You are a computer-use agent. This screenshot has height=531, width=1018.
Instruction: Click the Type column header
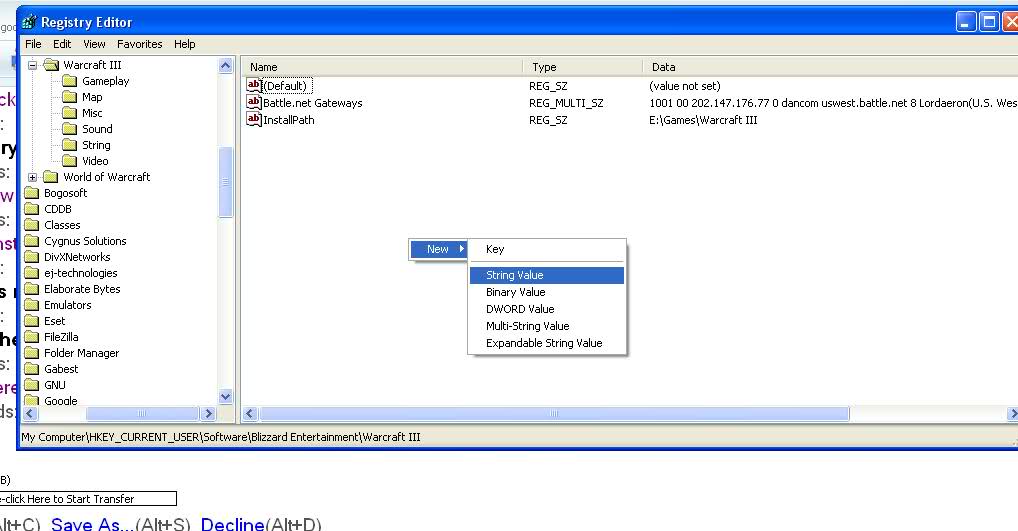583,67
